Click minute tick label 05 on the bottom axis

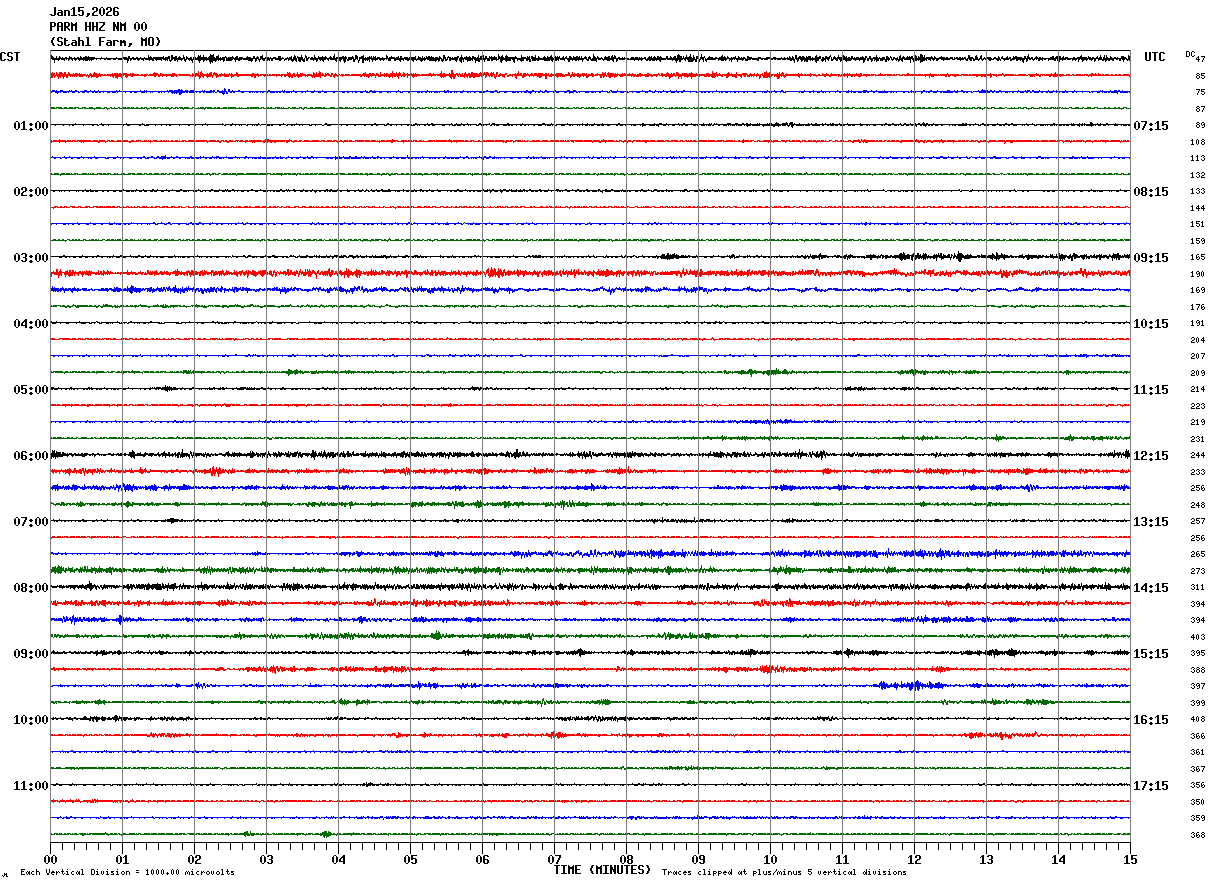(410, 859)
